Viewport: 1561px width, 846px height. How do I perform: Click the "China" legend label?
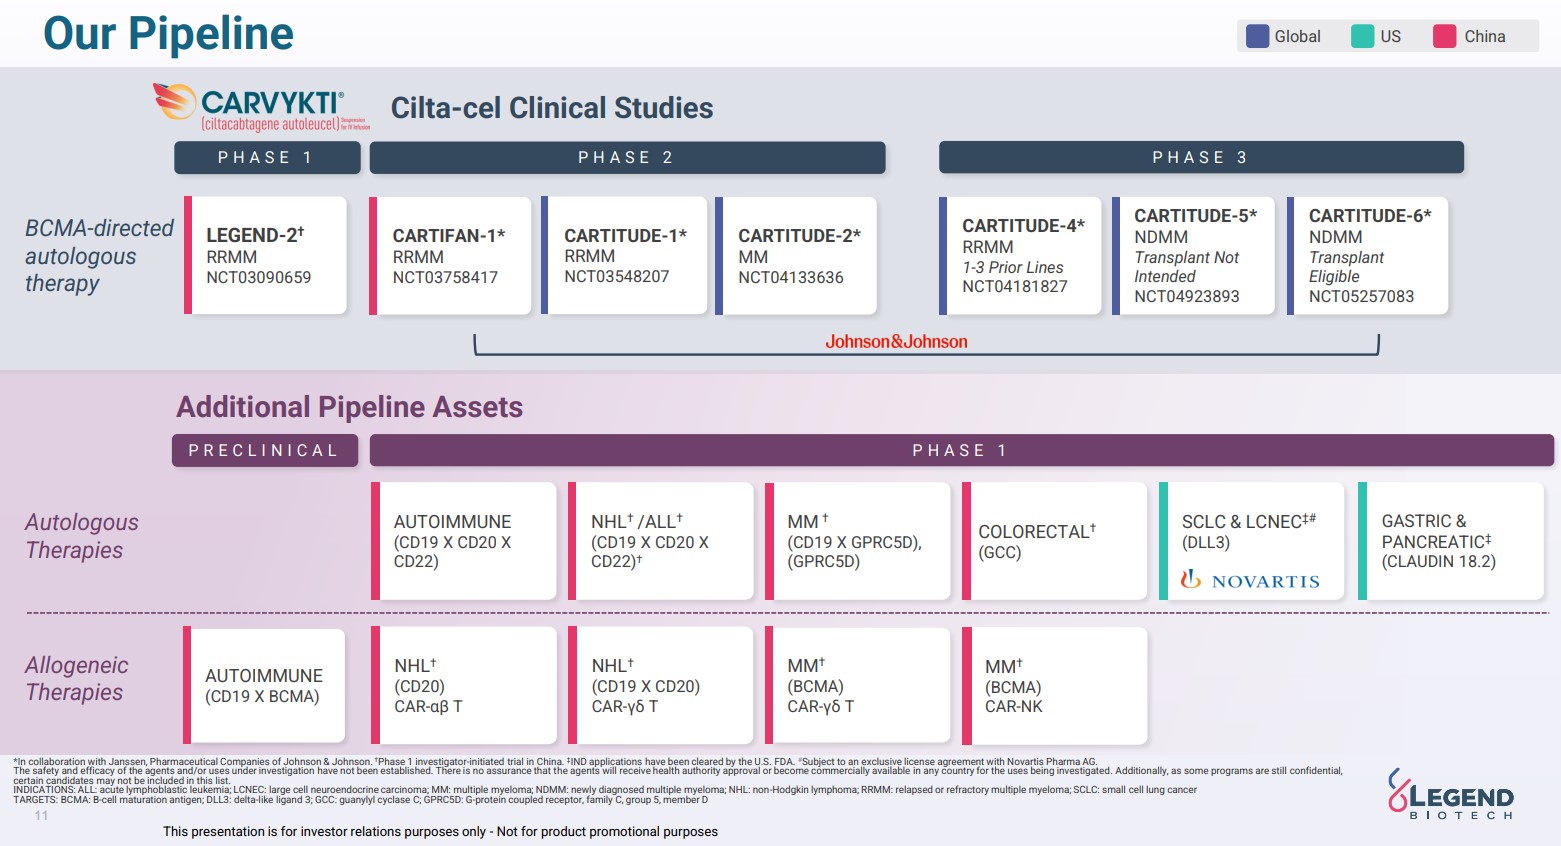1485,37
